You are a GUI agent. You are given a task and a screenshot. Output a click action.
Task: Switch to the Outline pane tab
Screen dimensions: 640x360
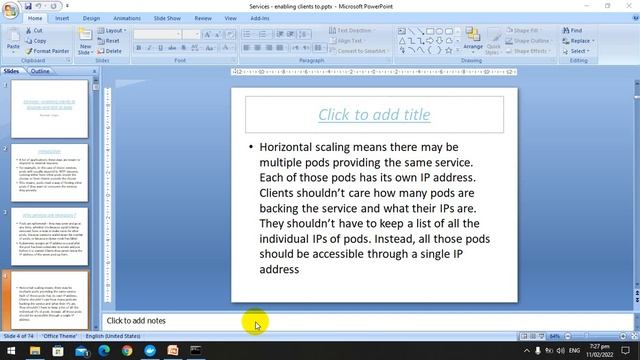pyautogui.click(x=40, y=71)
